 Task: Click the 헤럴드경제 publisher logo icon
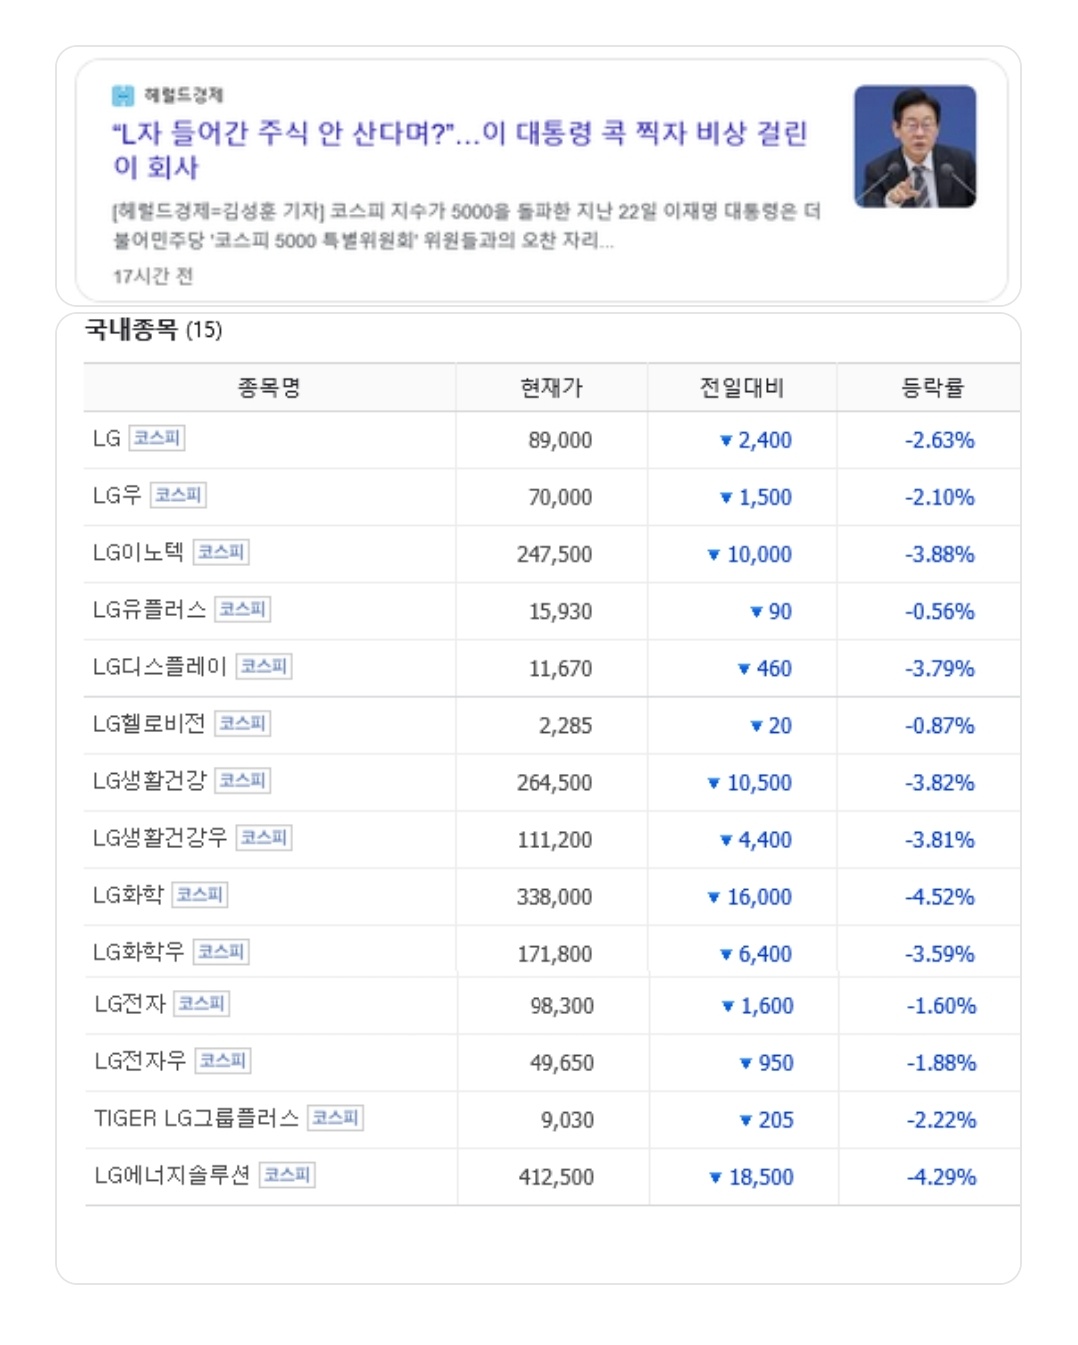[123, 96]
